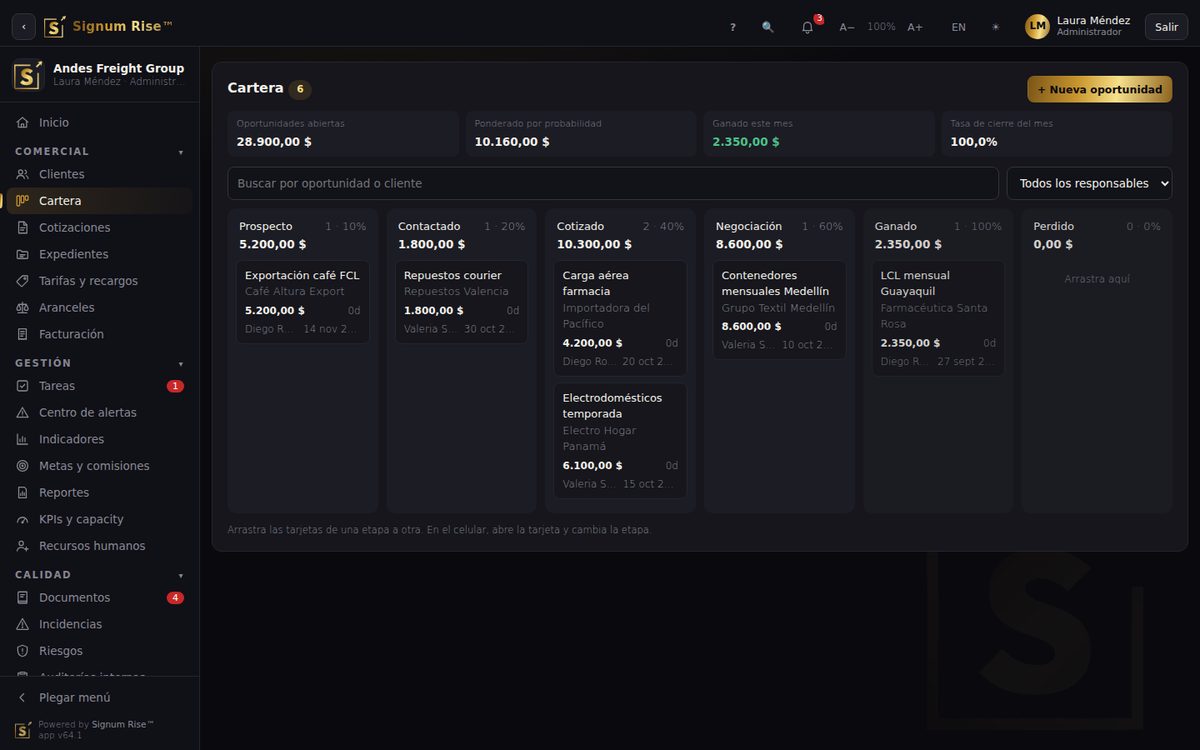This screenshot has height=750, width=1200.
Task: Click the Perdido column header
Action: (x=1097, y=235)
